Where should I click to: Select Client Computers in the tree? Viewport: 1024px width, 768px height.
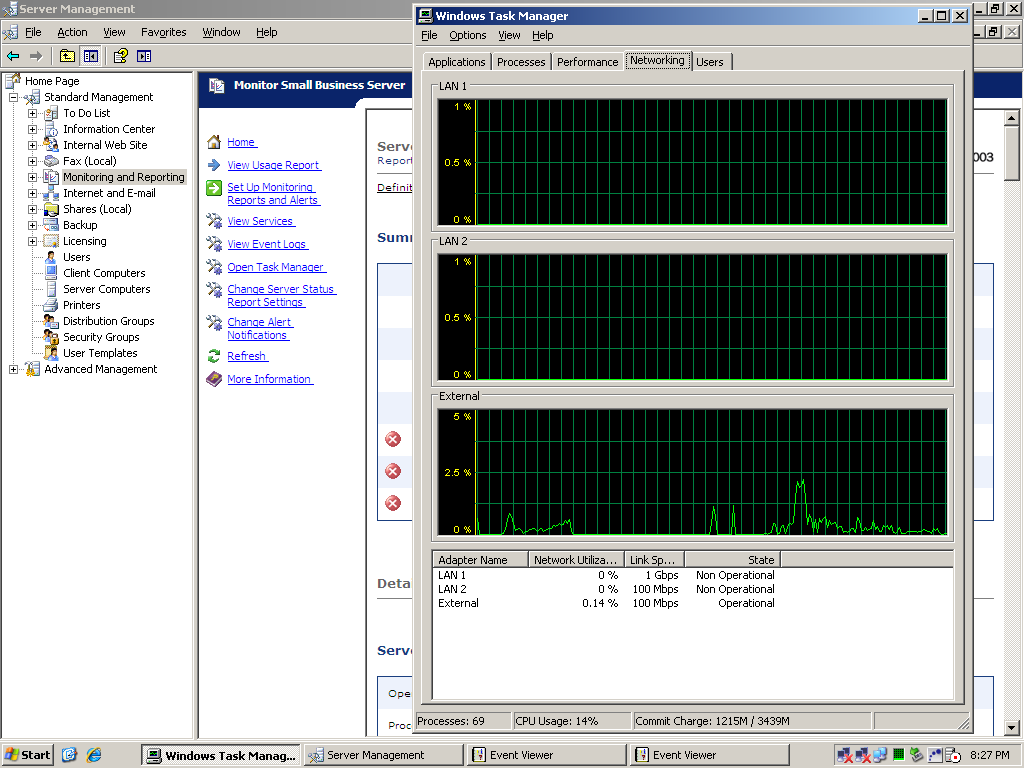104,273
